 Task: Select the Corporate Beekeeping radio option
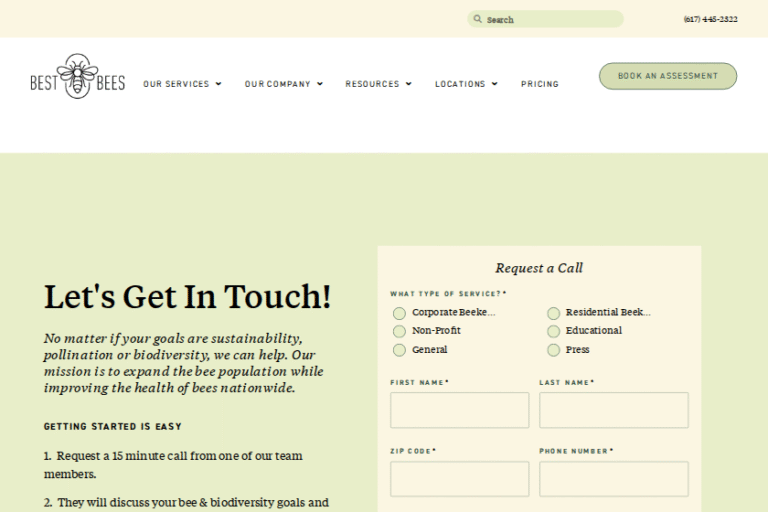(400, 313)
